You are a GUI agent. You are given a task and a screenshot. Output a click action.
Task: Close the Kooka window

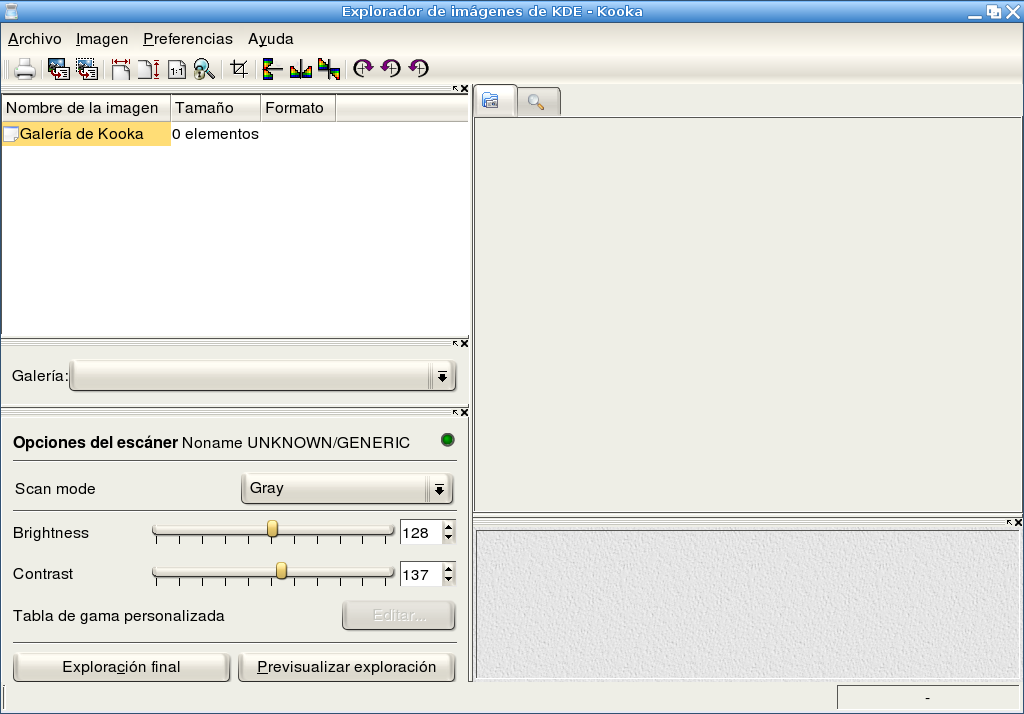[1013, 12]
